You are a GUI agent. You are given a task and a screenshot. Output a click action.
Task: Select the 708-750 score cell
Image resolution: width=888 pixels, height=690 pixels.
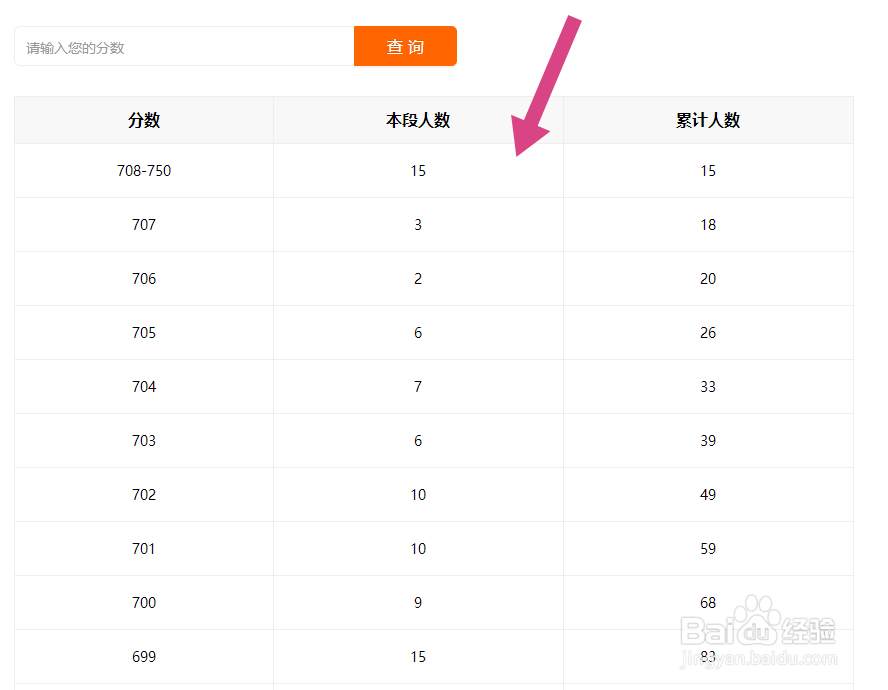144,171
